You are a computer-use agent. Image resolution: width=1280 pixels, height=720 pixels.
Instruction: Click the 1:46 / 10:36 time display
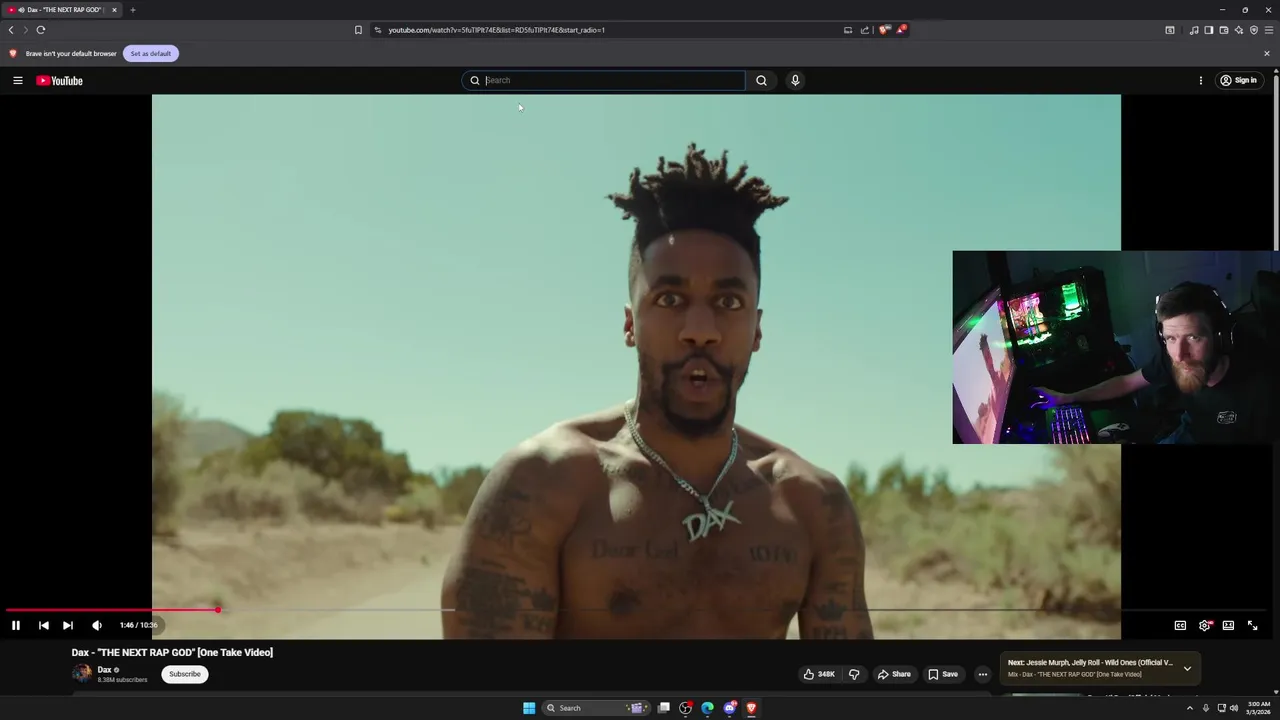tap(138, 625)
